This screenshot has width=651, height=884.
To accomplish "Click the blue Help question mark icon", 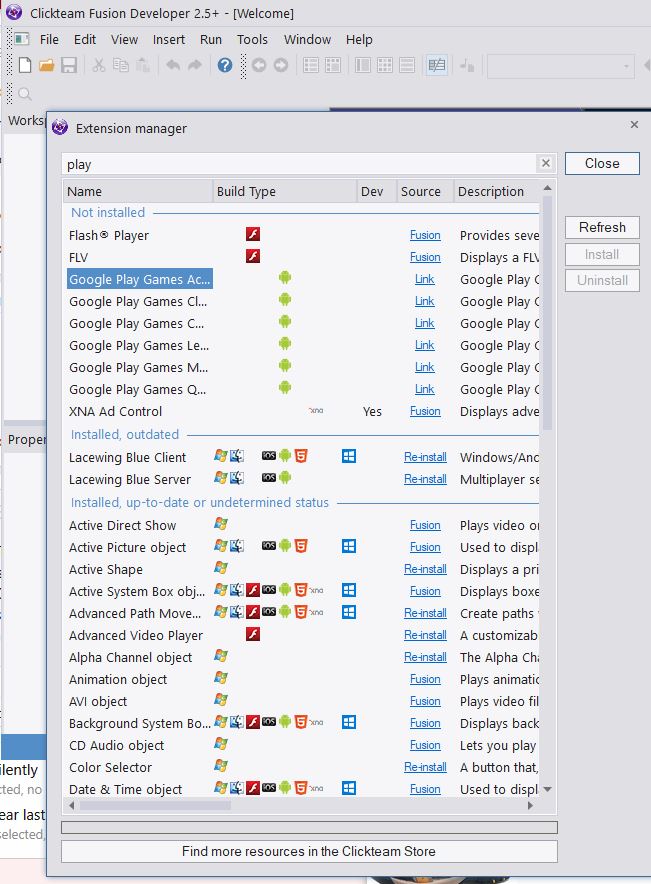I will point(225,65).
